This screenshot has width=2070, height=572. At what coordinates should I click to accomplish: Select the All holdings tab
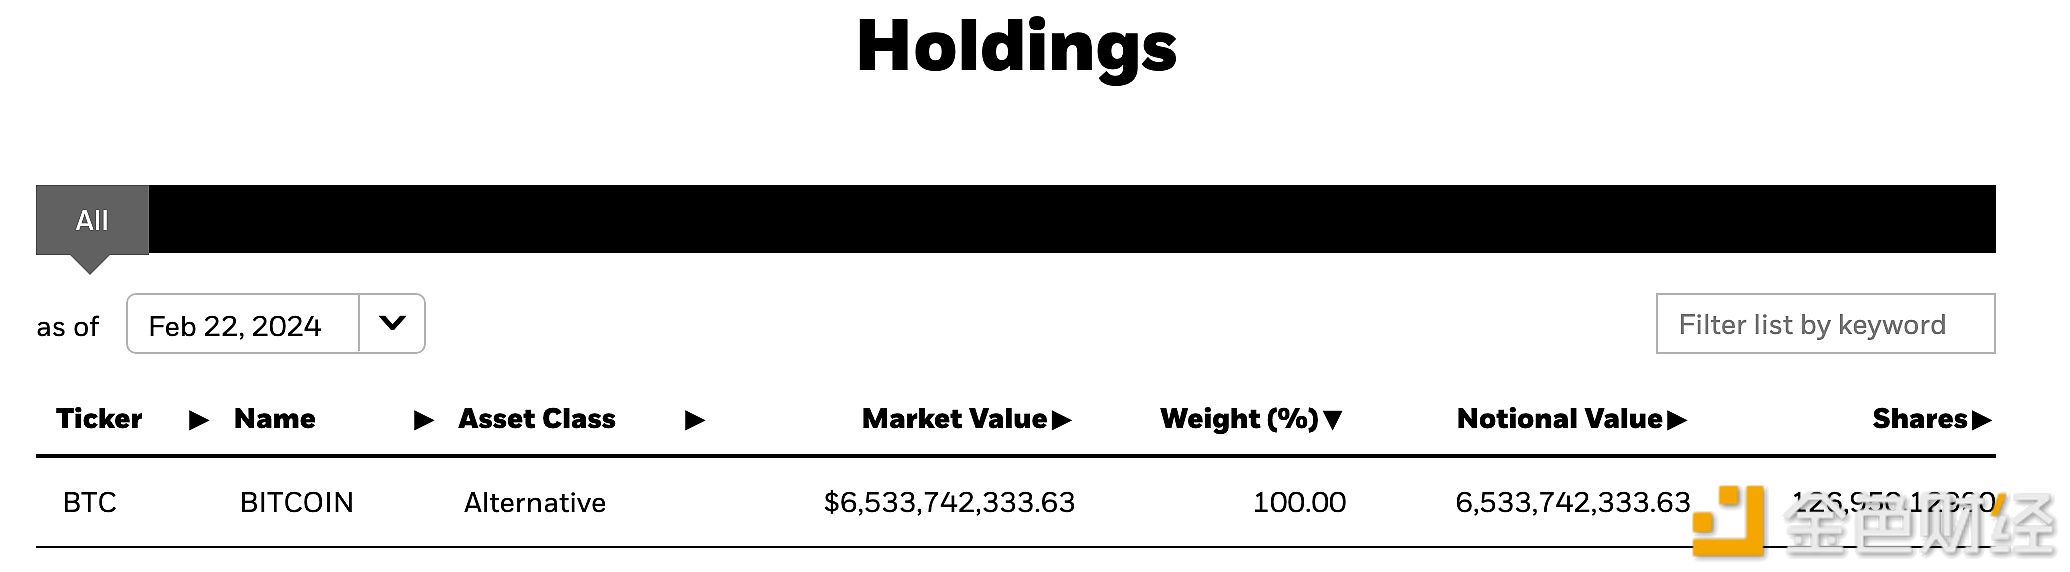(92, 220)
